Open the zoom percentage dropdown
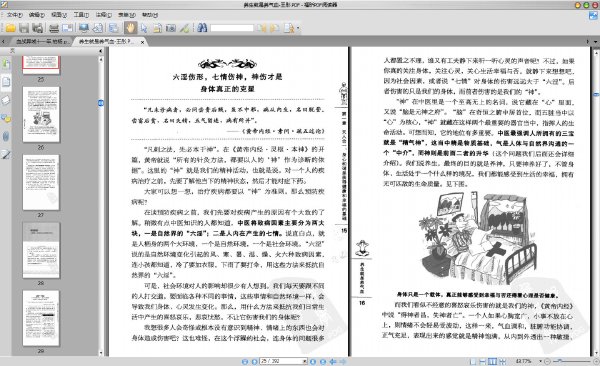This screenshot has width=600, height=366. click(x=541, y=361)
